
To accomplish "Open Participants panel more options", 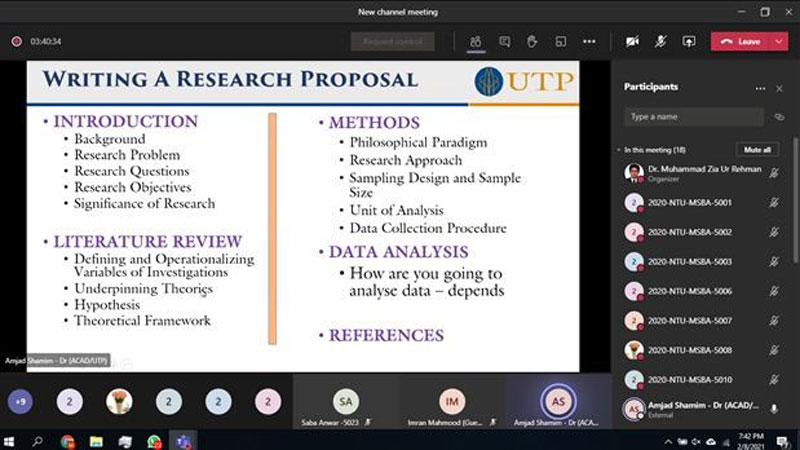I will click(x=760, y=88).
